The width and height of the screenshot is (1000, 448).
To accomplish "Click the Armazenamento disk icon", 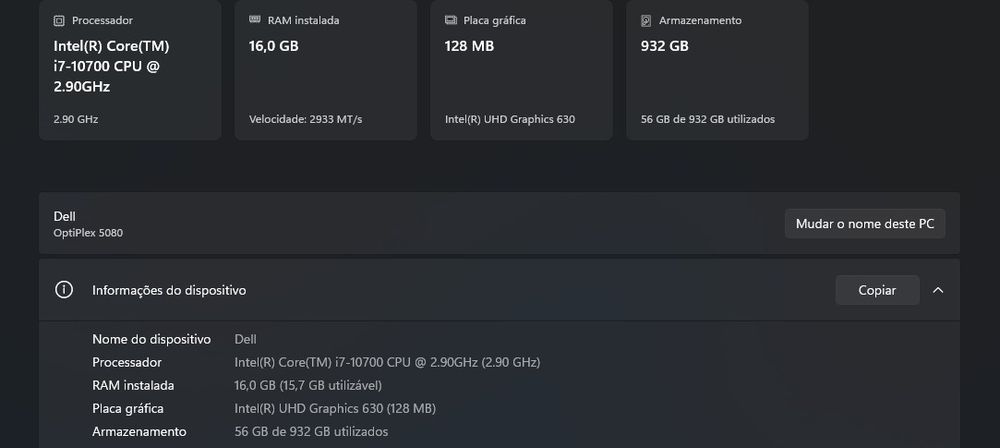I will (646, 20).
